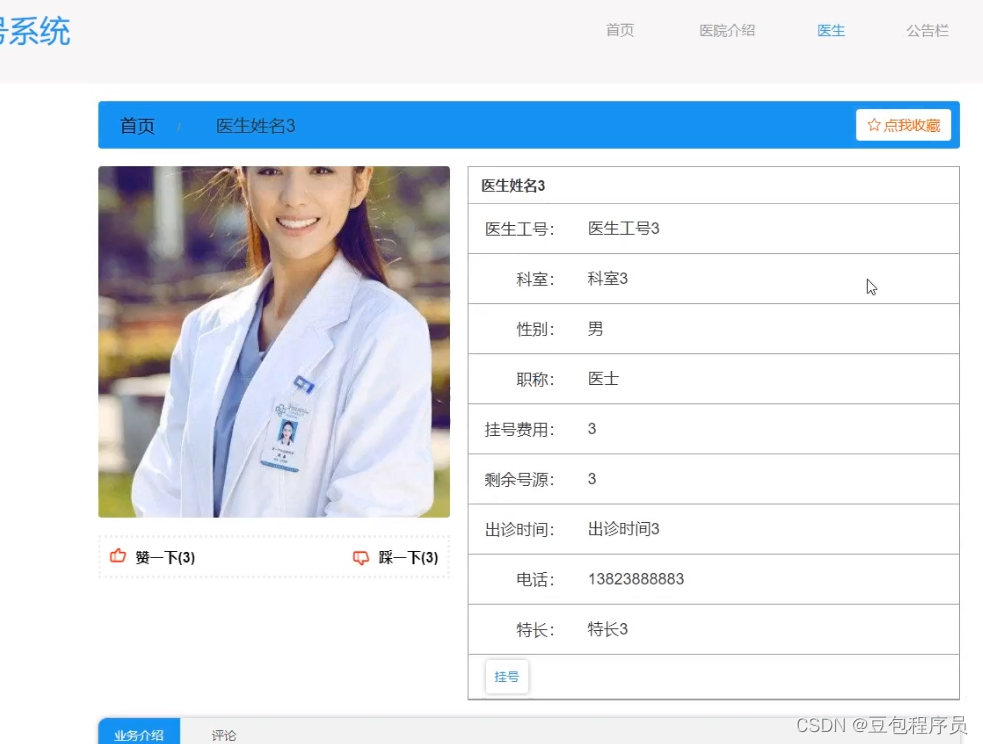Viewport: 983px width, 744px height.
Task: Click the 职称： label
Action: point(535,379)
